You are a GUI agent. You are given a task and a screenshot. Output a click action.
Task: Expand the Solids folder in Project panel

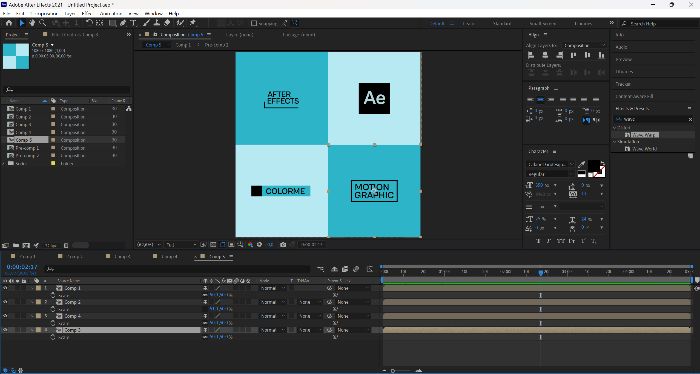coord(4,163)
